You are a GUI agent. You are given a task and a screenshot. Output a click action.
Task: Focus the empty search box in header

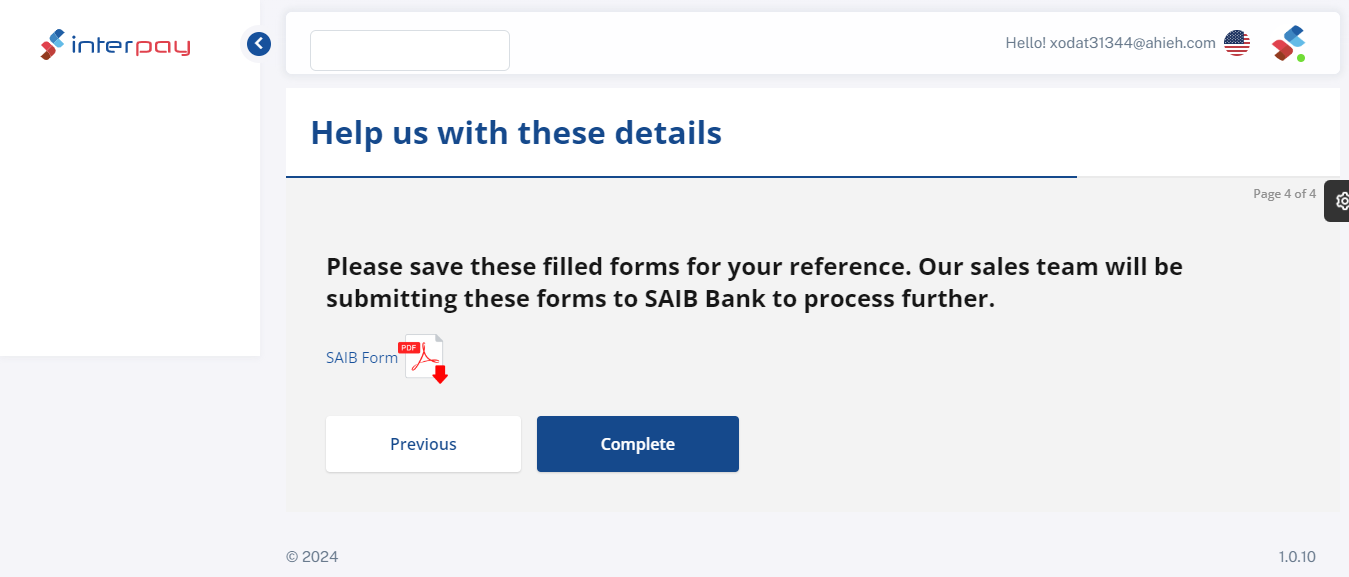pyautogui.click(x=410, y=51)
